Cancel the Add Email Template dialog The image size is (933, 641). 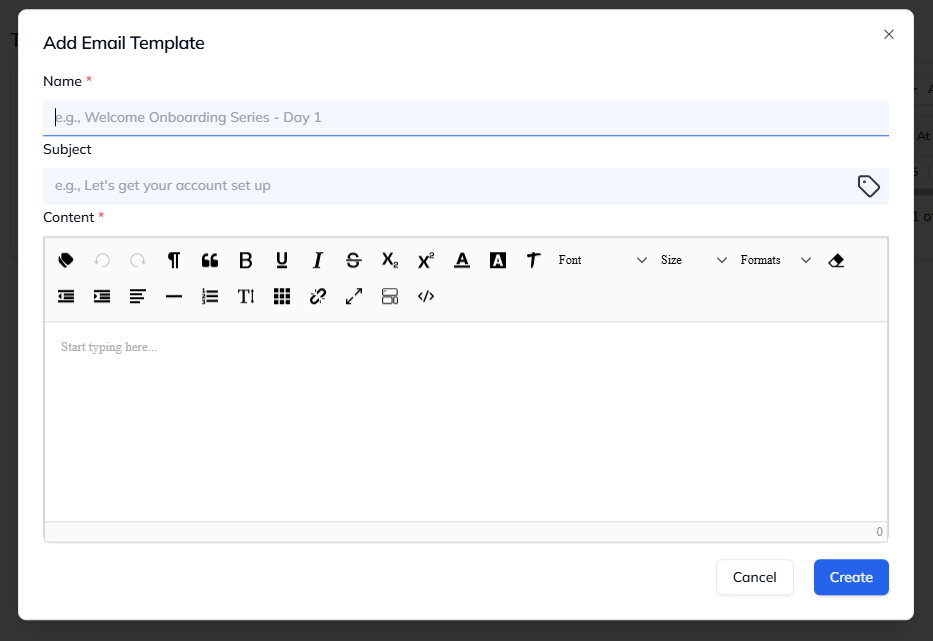coord(754,577)
